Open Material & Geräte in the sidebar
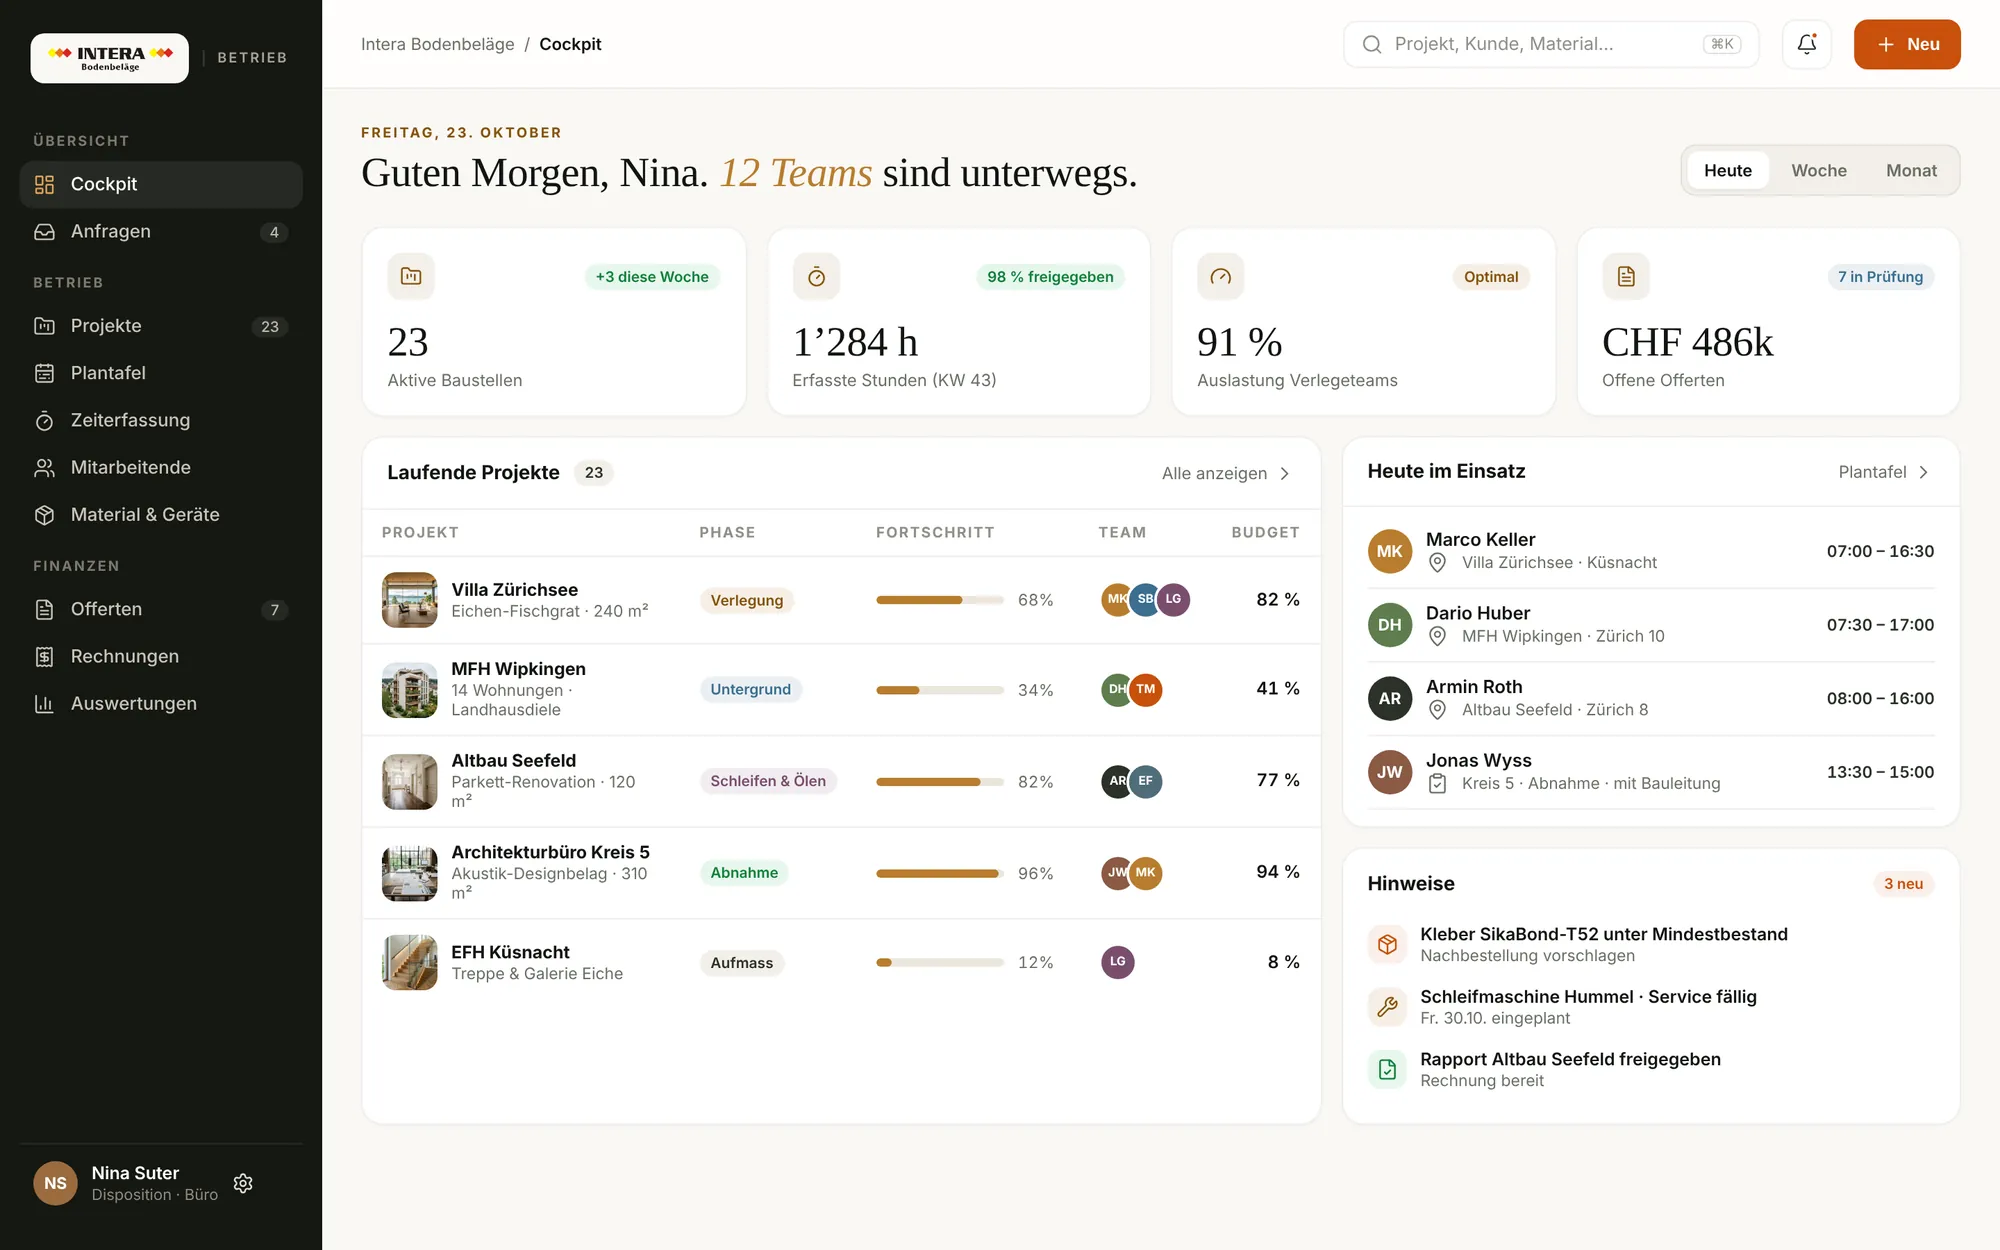Image resolution: width=2000 pixels, height=1250 pixels. click(161, 514)
